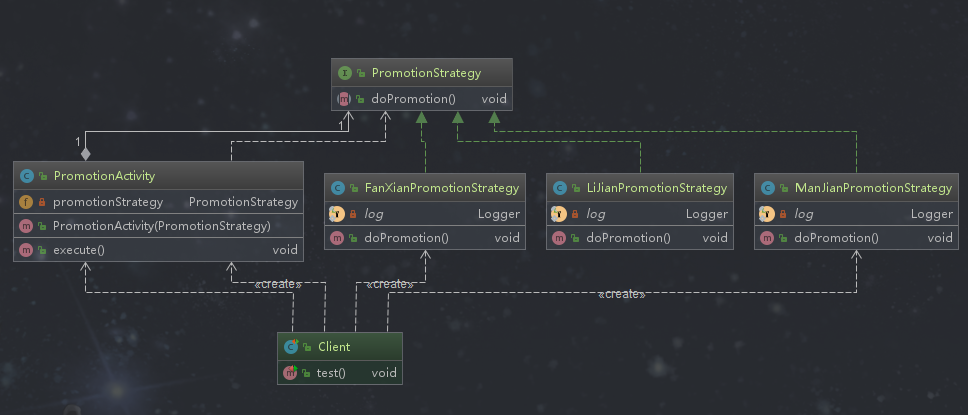Select the log field in FanXianPromotionStrategy
The width and height of the screenshot is (968, 415).
pos(372,214)
